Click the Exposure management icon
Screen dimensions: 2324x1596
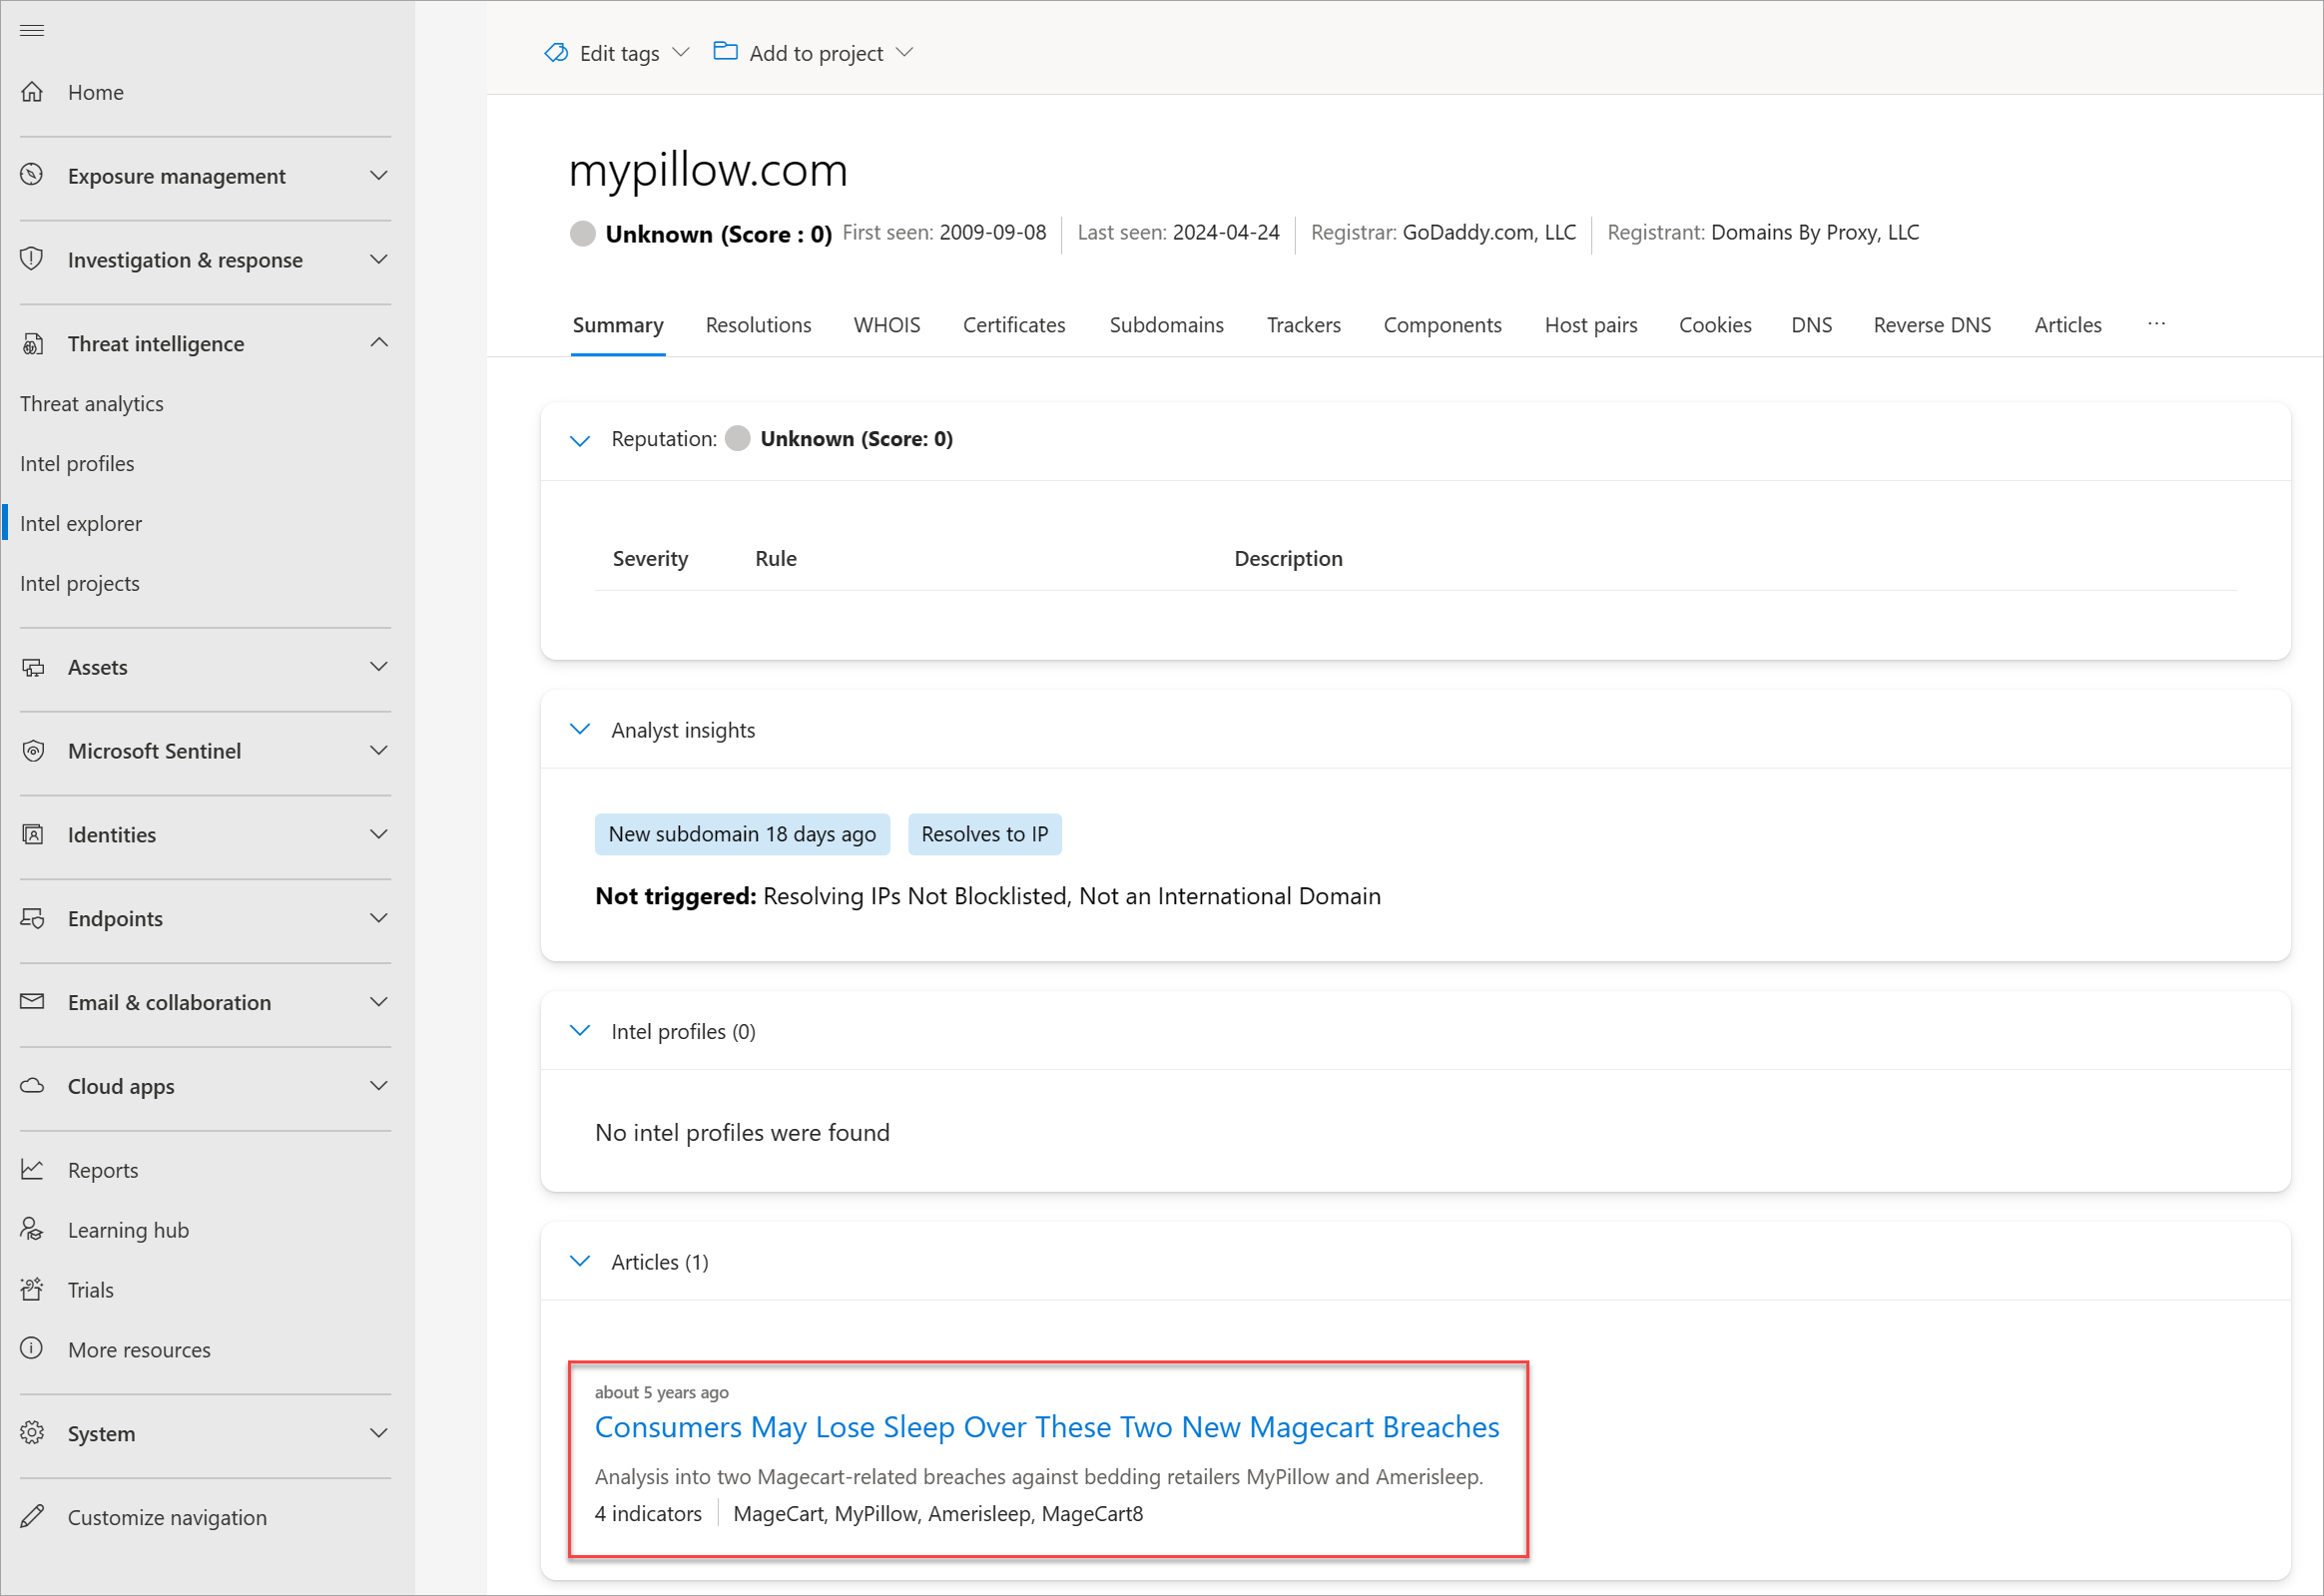(x=32, y=175)
